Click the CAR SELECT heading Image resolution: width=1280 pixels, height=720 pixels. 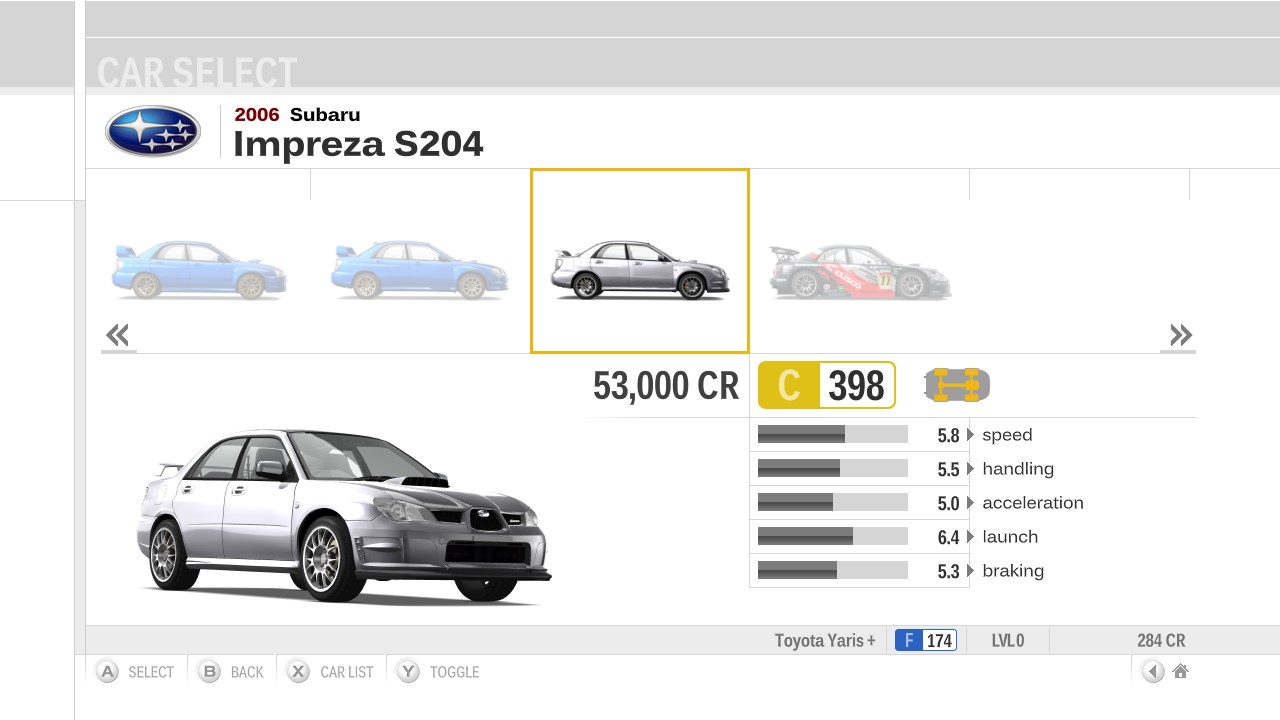tap(197, 73)
